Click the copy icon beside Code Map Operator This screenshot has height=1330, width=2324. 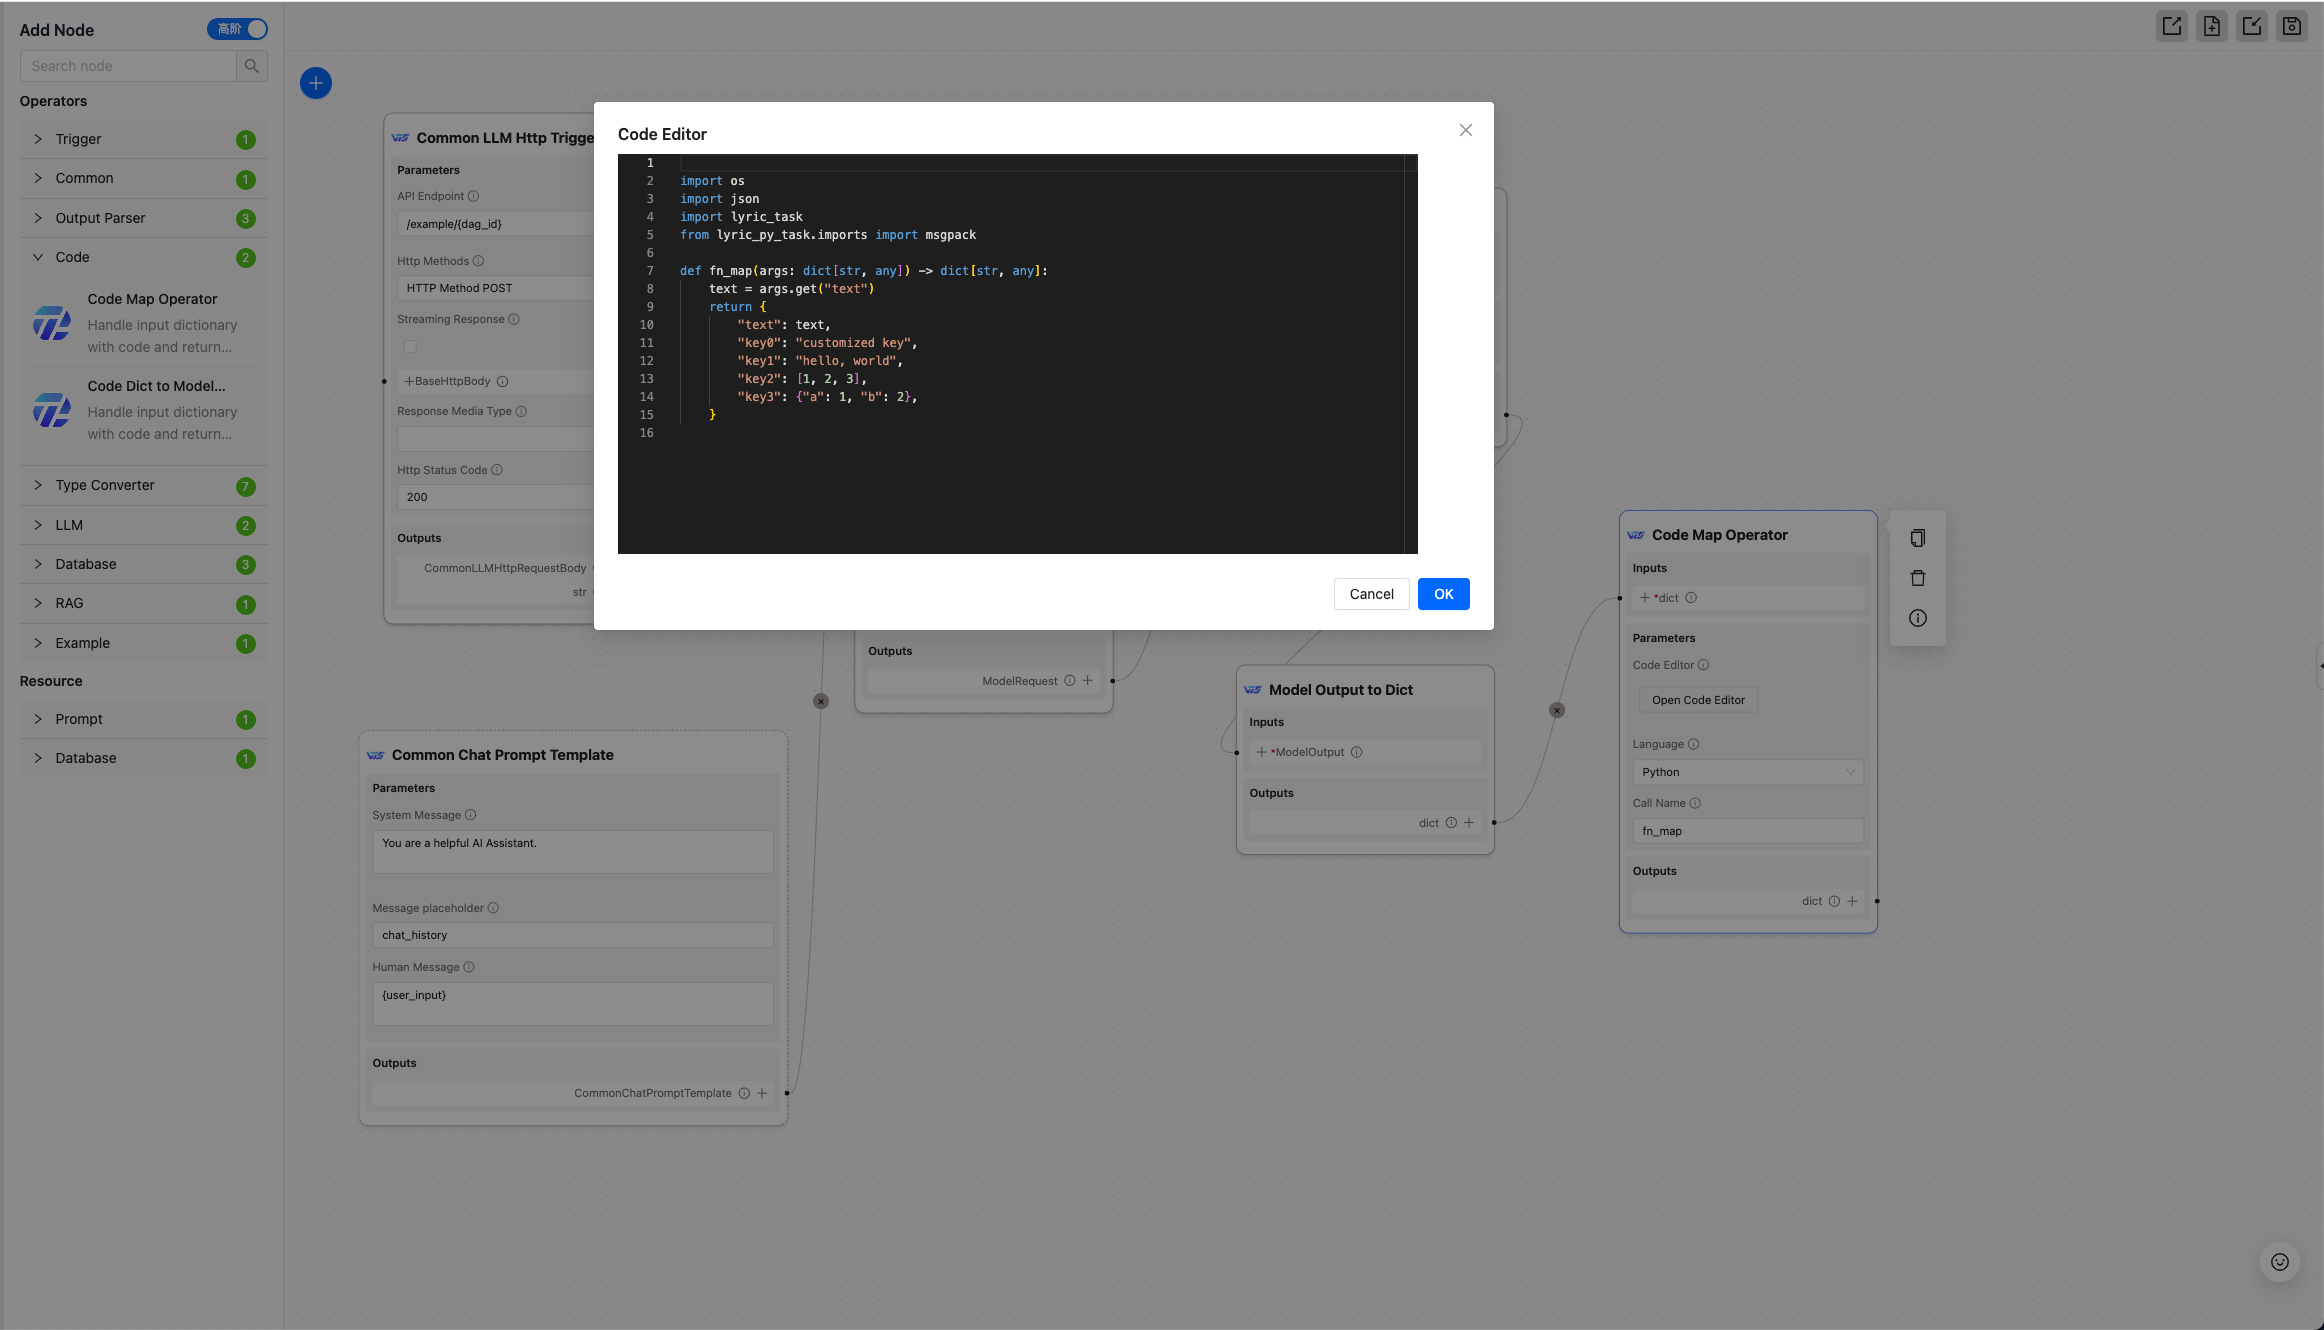pos(1917,538)
